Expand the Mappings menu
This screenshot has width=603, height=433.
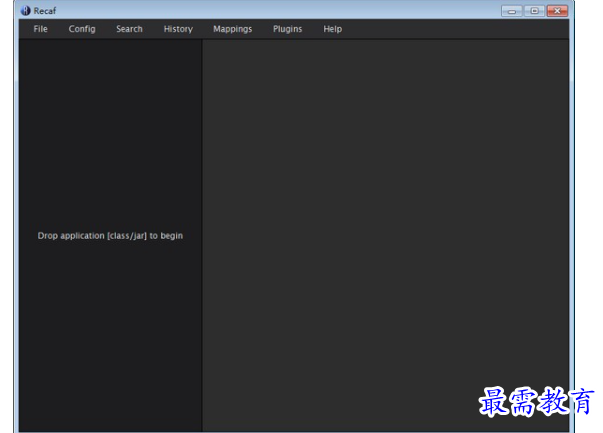coord(232,29)
